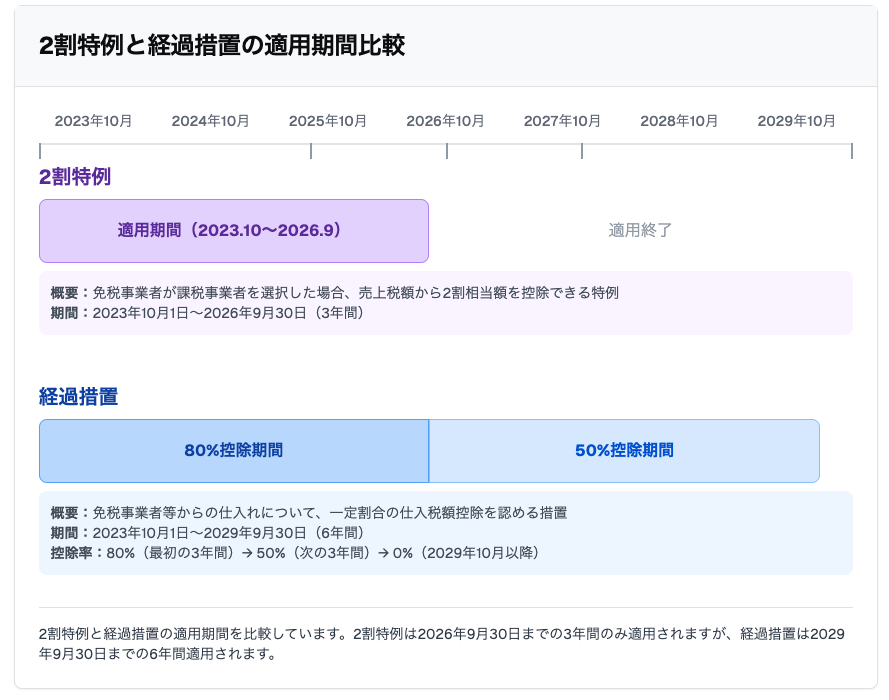This screenshot has width=889, height=700.
Task: Click the purple 2割特例 section heading
Action: 75,177
